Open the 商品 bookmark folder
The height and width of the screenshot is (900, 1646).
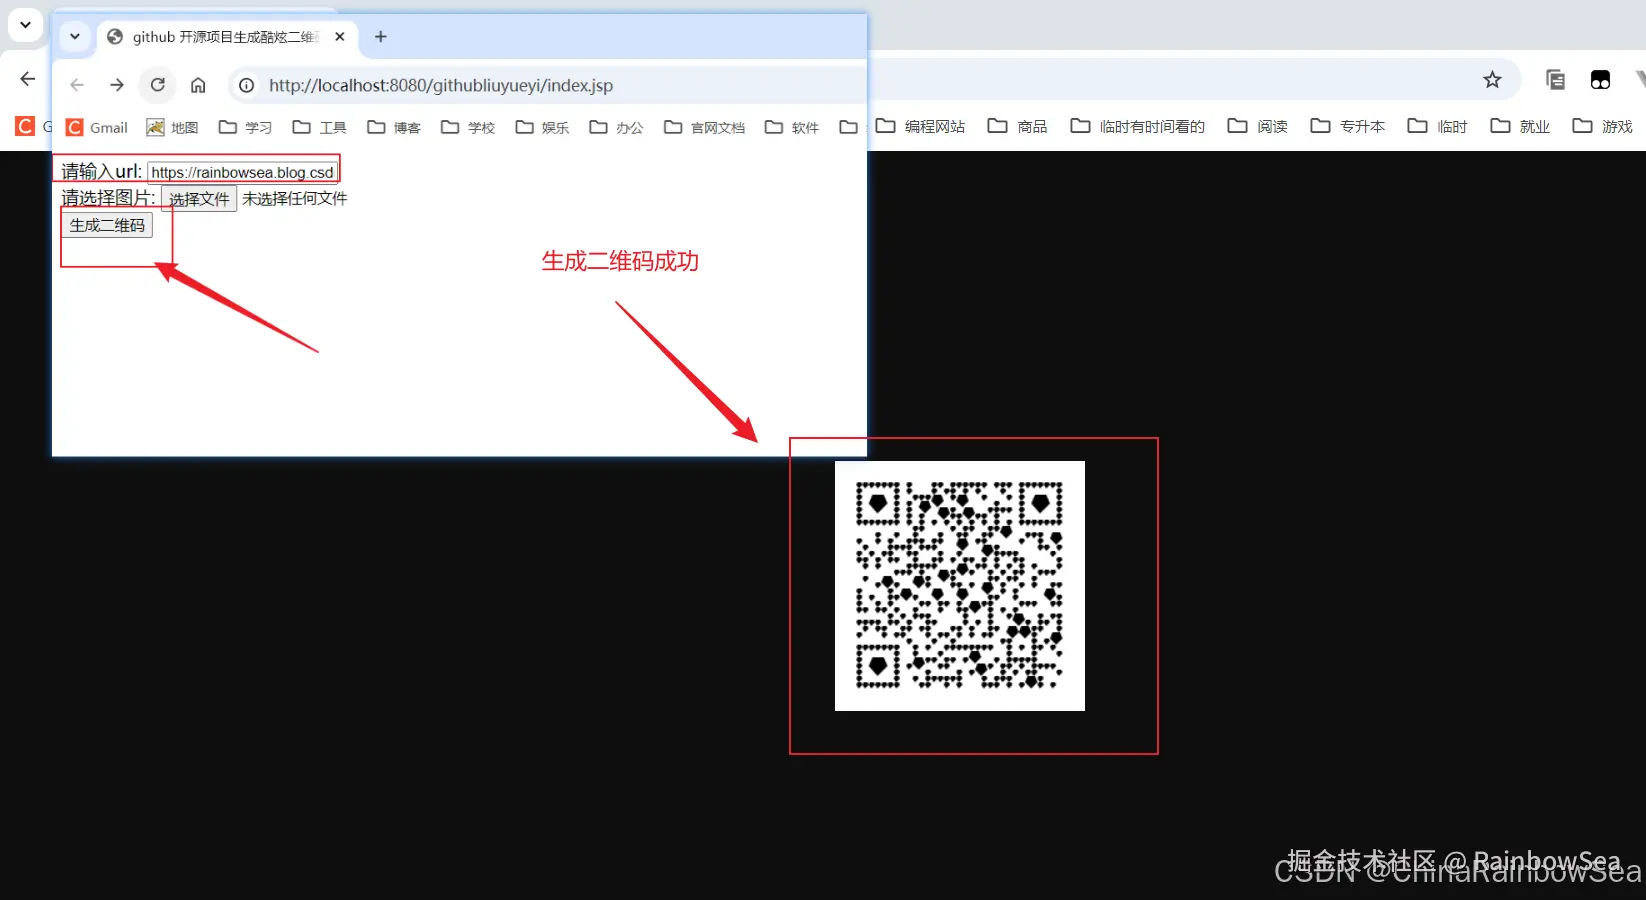point(1017,126)
